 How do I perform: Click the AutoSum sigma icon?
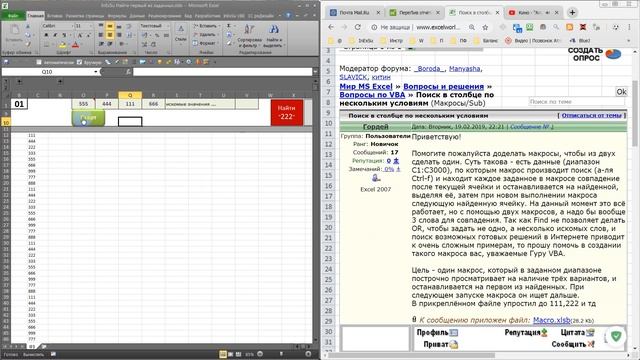229,26
